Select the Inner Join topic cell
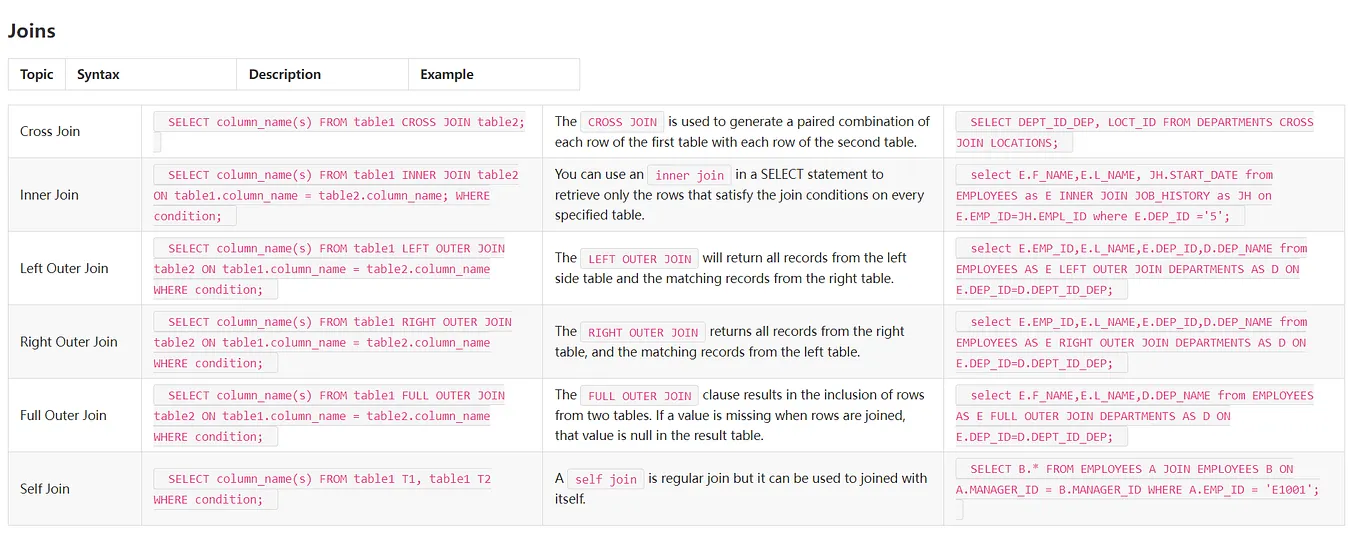Image resolution: width=1358 pixels, height=544 pixels. tap(75, 195)
